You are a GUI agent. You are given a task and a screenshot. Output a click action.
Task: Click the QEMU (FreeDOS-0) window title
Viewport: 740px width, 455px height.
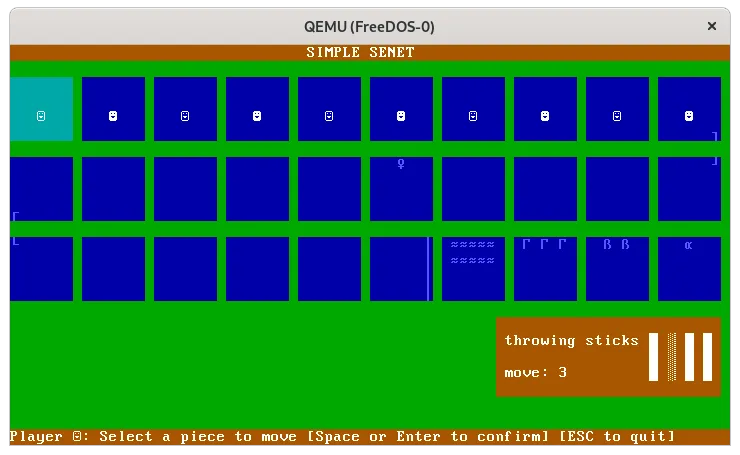click(369, 26)
